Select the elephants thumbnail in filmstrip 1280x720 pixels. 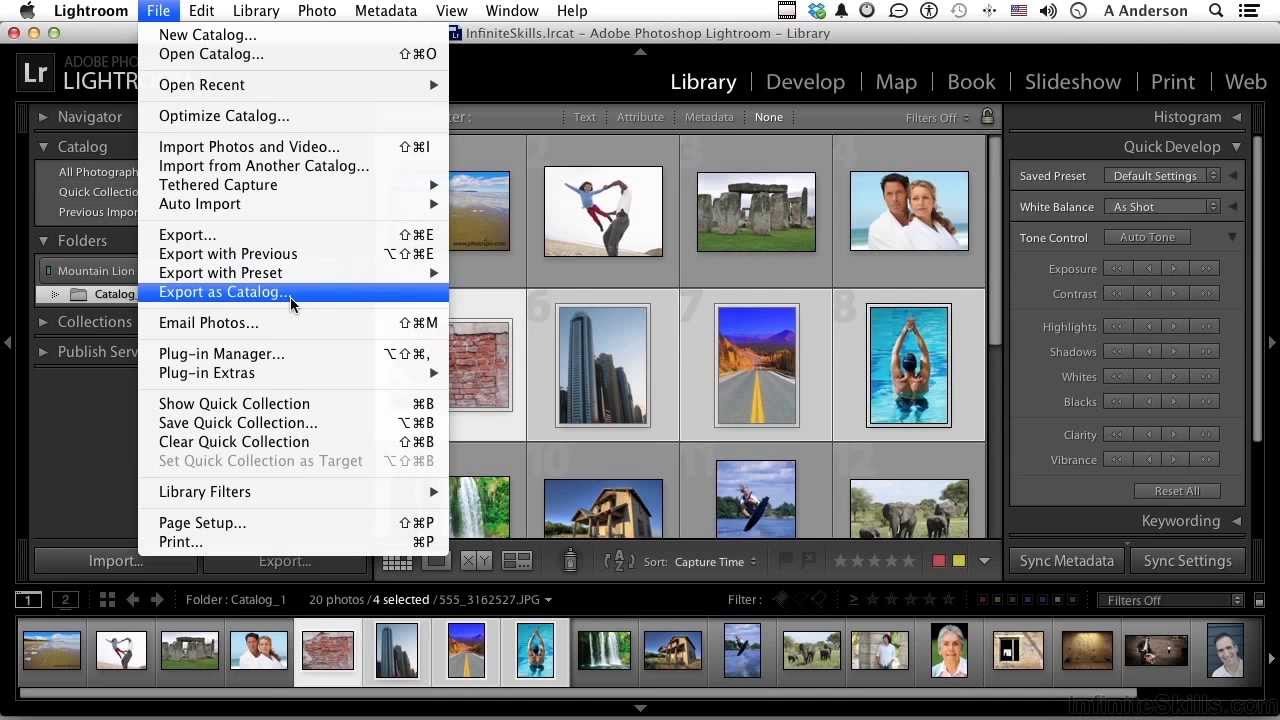point(812,650)
